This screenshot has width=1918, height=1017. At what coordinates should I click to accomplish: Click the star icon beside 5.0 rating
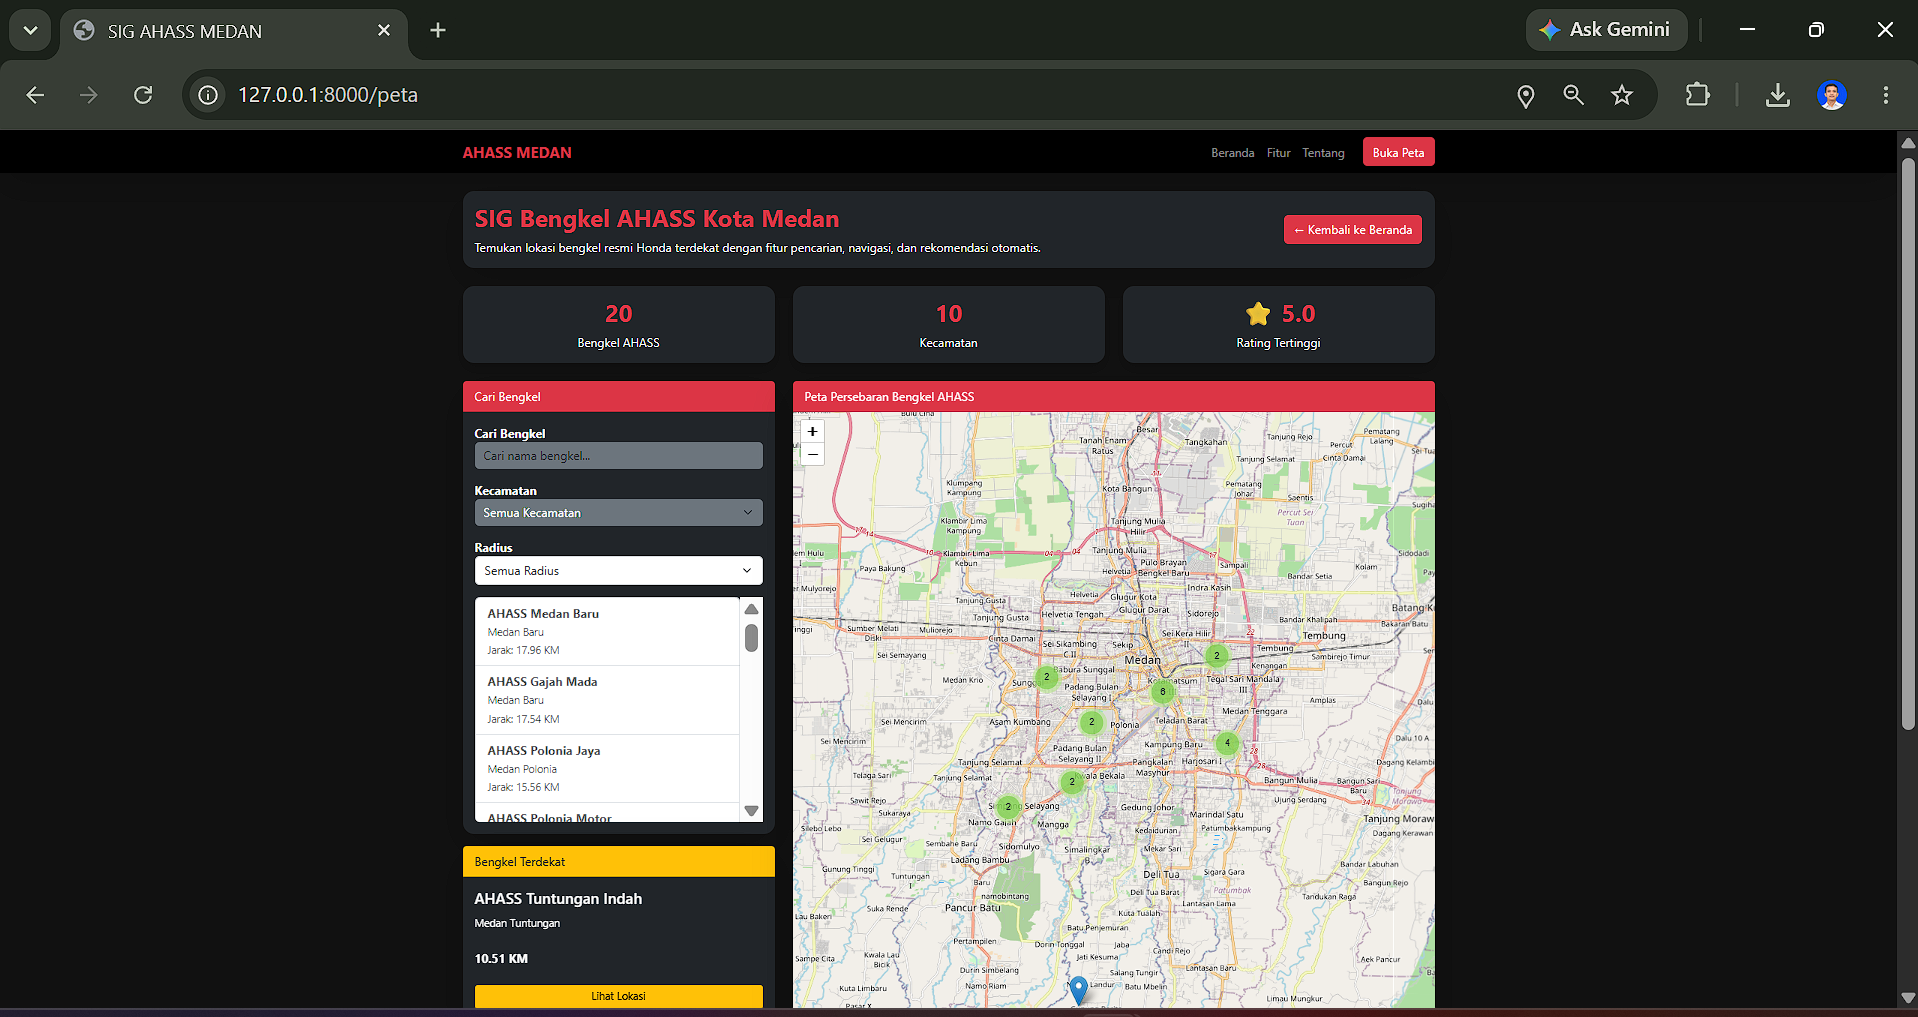pyautogui.click(x=1258, y=314)
